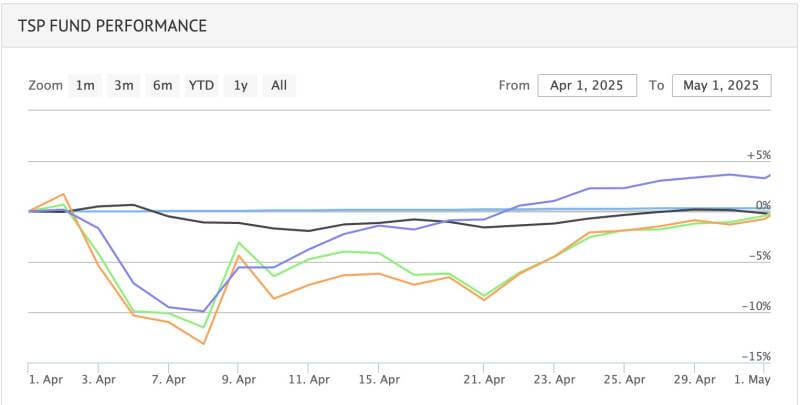Click the -10% y-axis label
Image resolution: width=800 pixels, height=405 pixels.
(756, 306)
